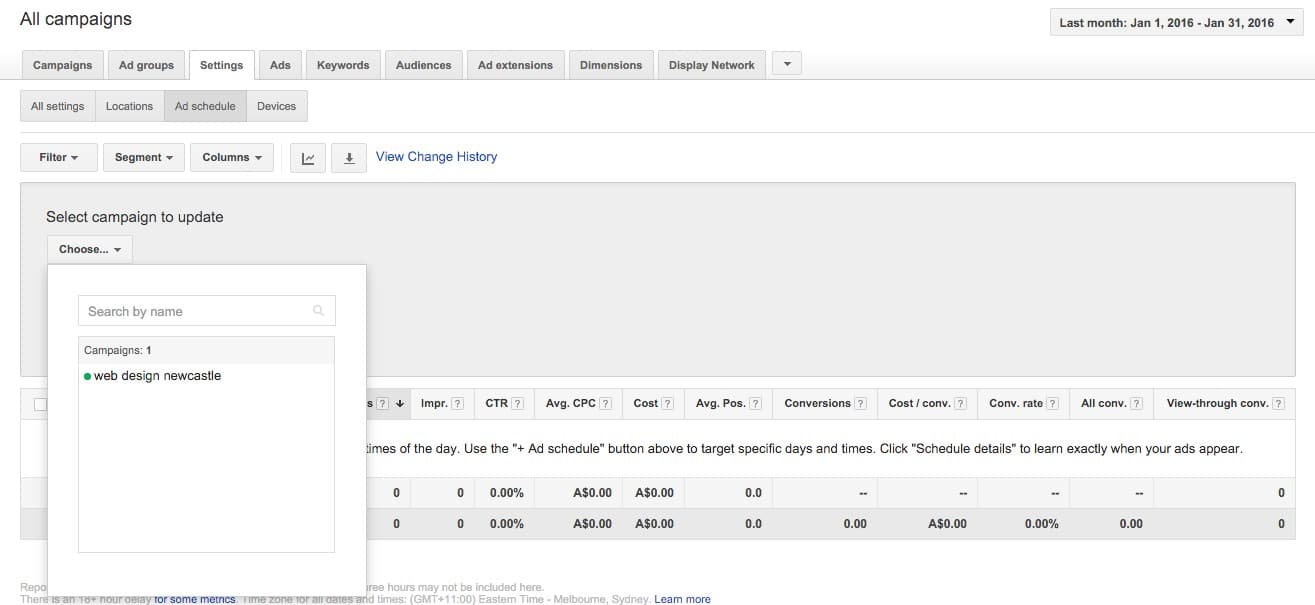Click the help icon next to View-through conv.
Viewport: 1315px width, 605px height.
[1281, 403]
